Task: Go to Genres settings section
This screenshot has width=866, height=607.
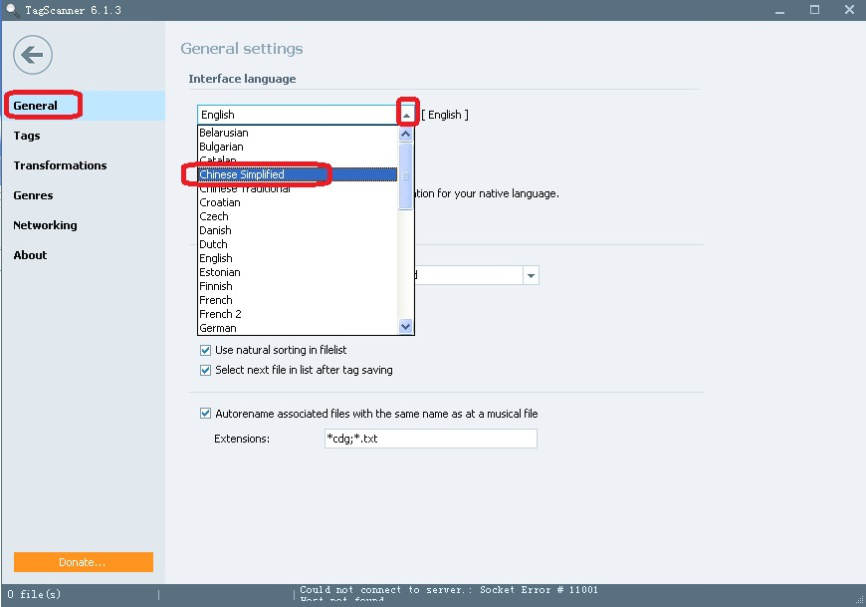Action: 33,196
